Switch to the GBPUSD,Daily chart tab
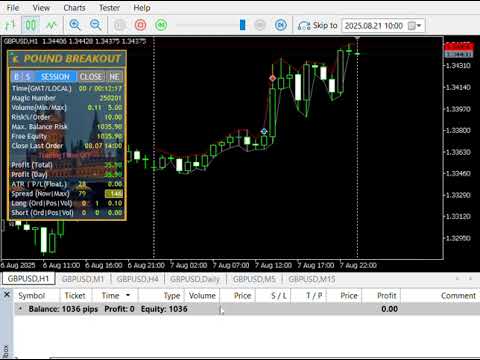480x360 pixels. pos(195,279)
